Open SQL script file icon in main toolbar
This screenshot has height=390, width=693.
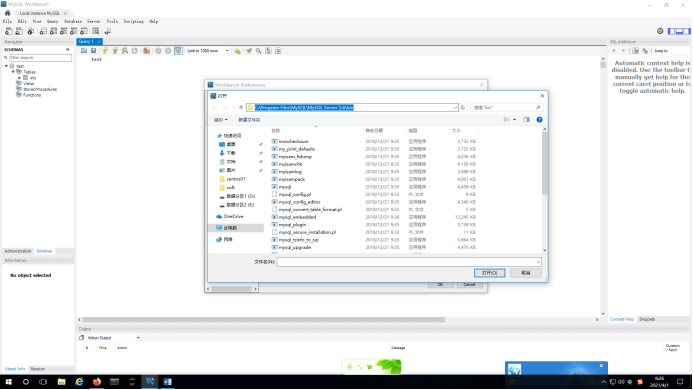coord(19,31)
